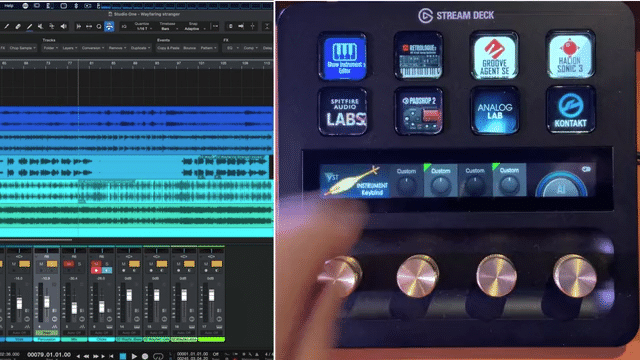
Task: Select the Eraser tool in Studio One toolbar
Action: pos(18,27)
